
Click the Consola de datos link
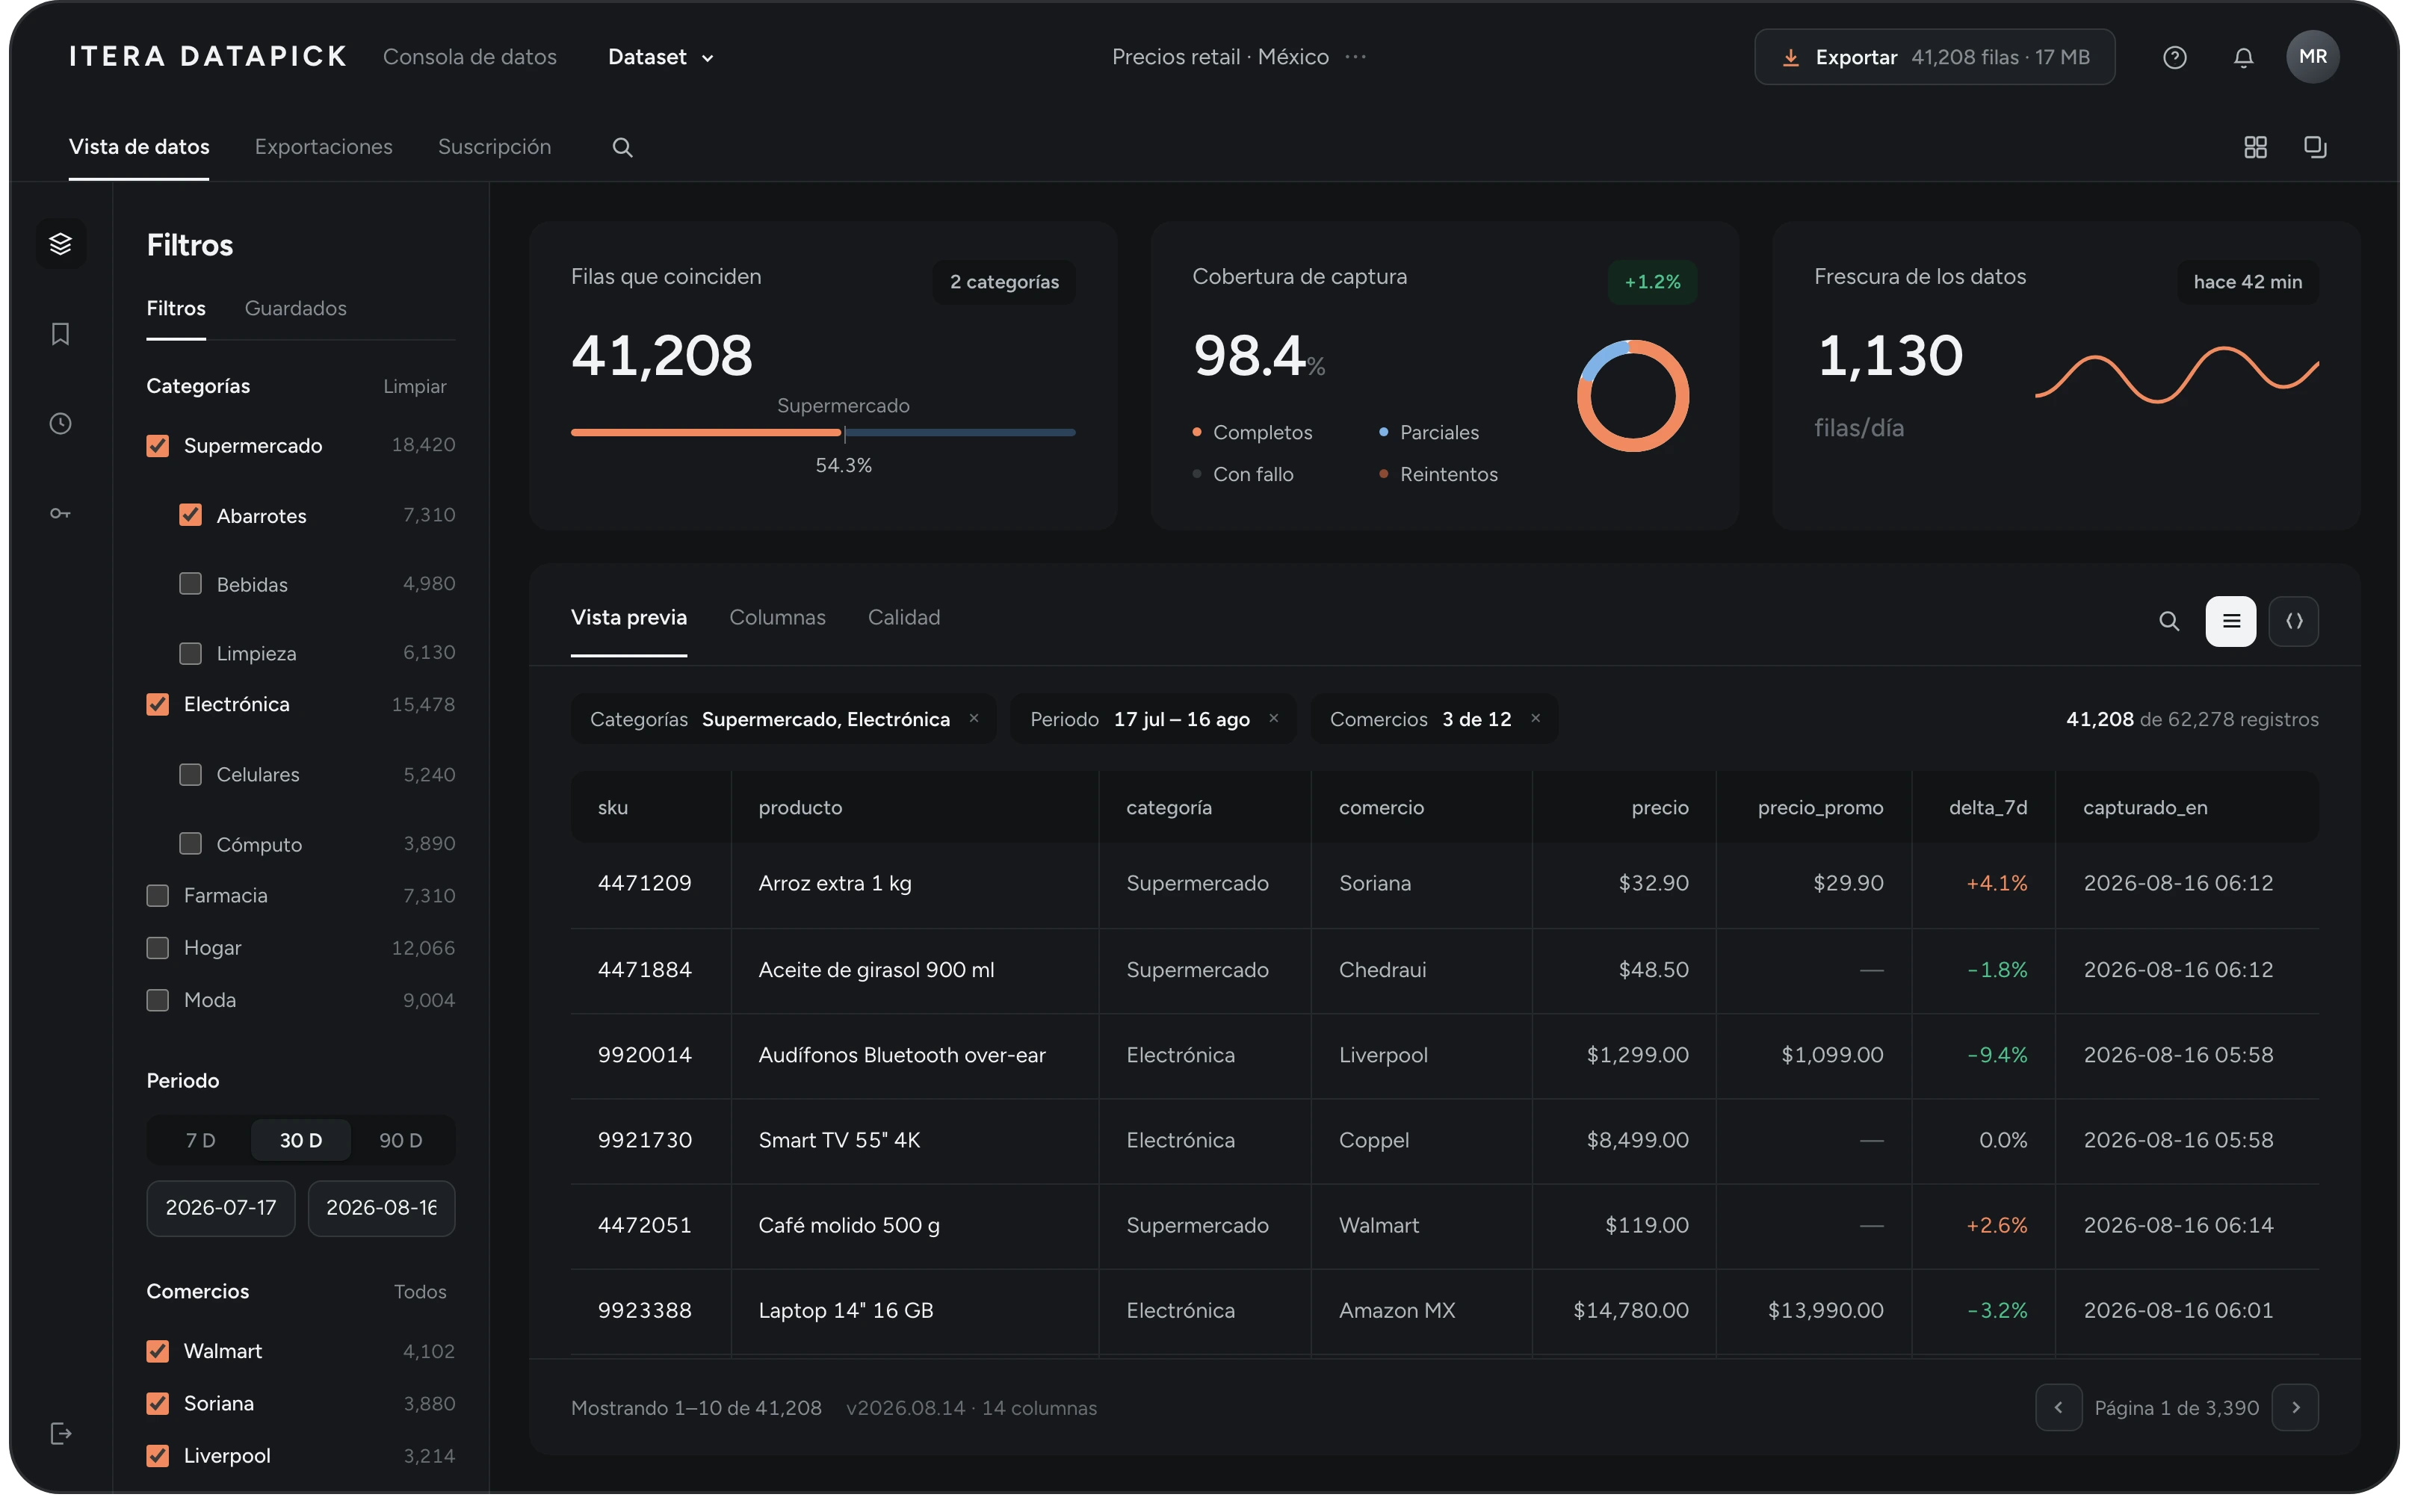click(469, 57)
